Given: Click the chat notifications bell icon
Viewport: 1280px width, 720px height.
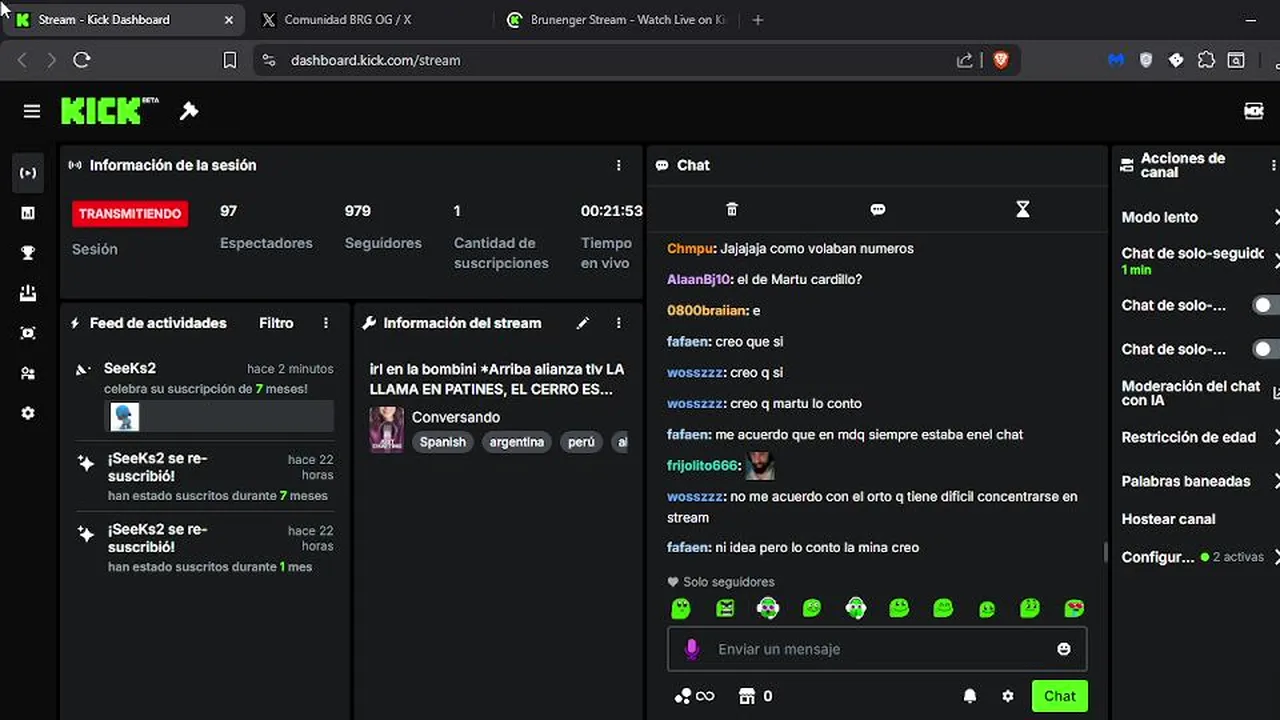Looking at the screenshot, I should (x=970, y=696).
